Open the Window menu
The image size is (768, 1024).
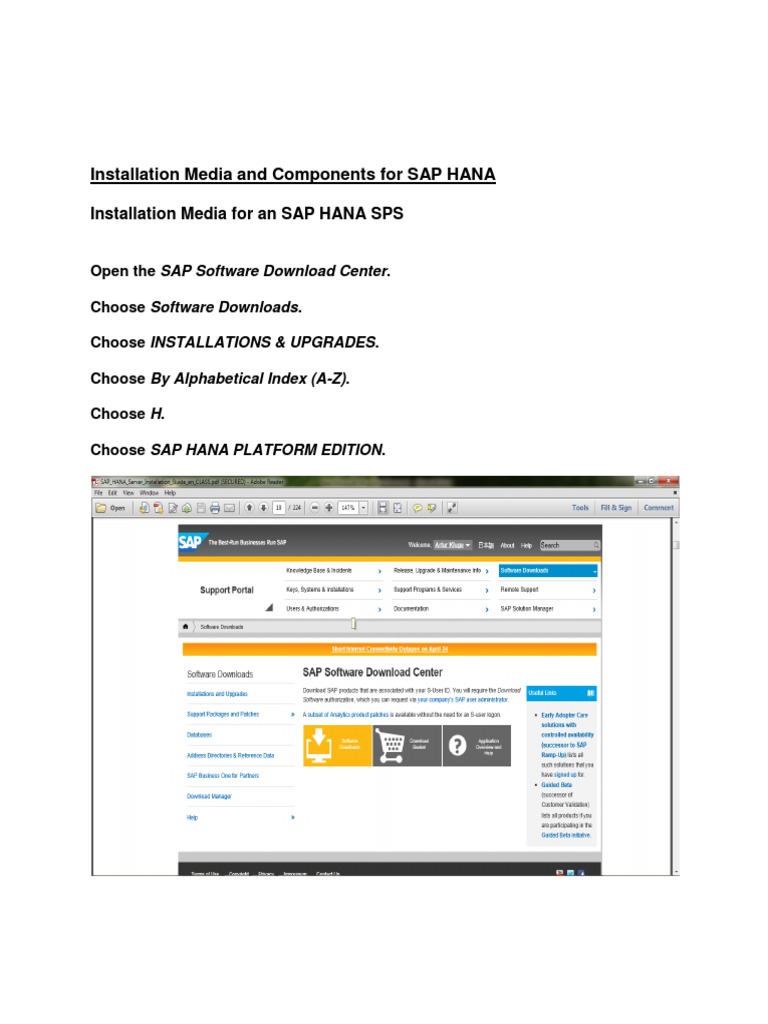click(150, 493)
